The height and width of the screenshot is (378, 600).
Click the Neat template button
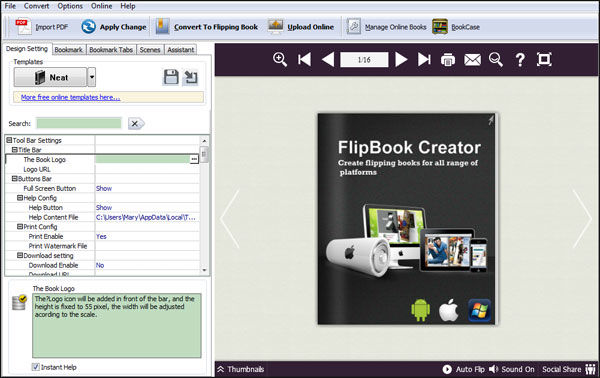tap(51, 77)
